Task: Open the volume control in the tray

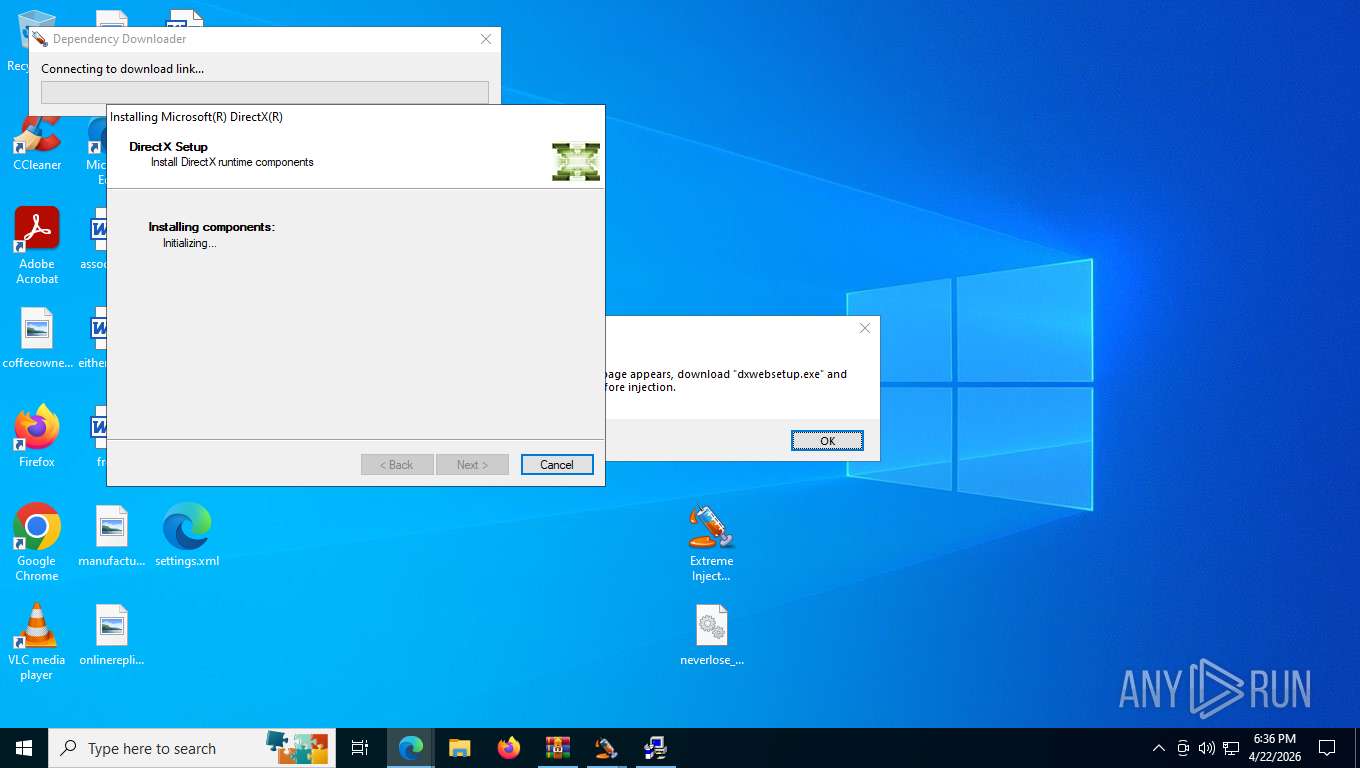Action: click(1207, 748)
